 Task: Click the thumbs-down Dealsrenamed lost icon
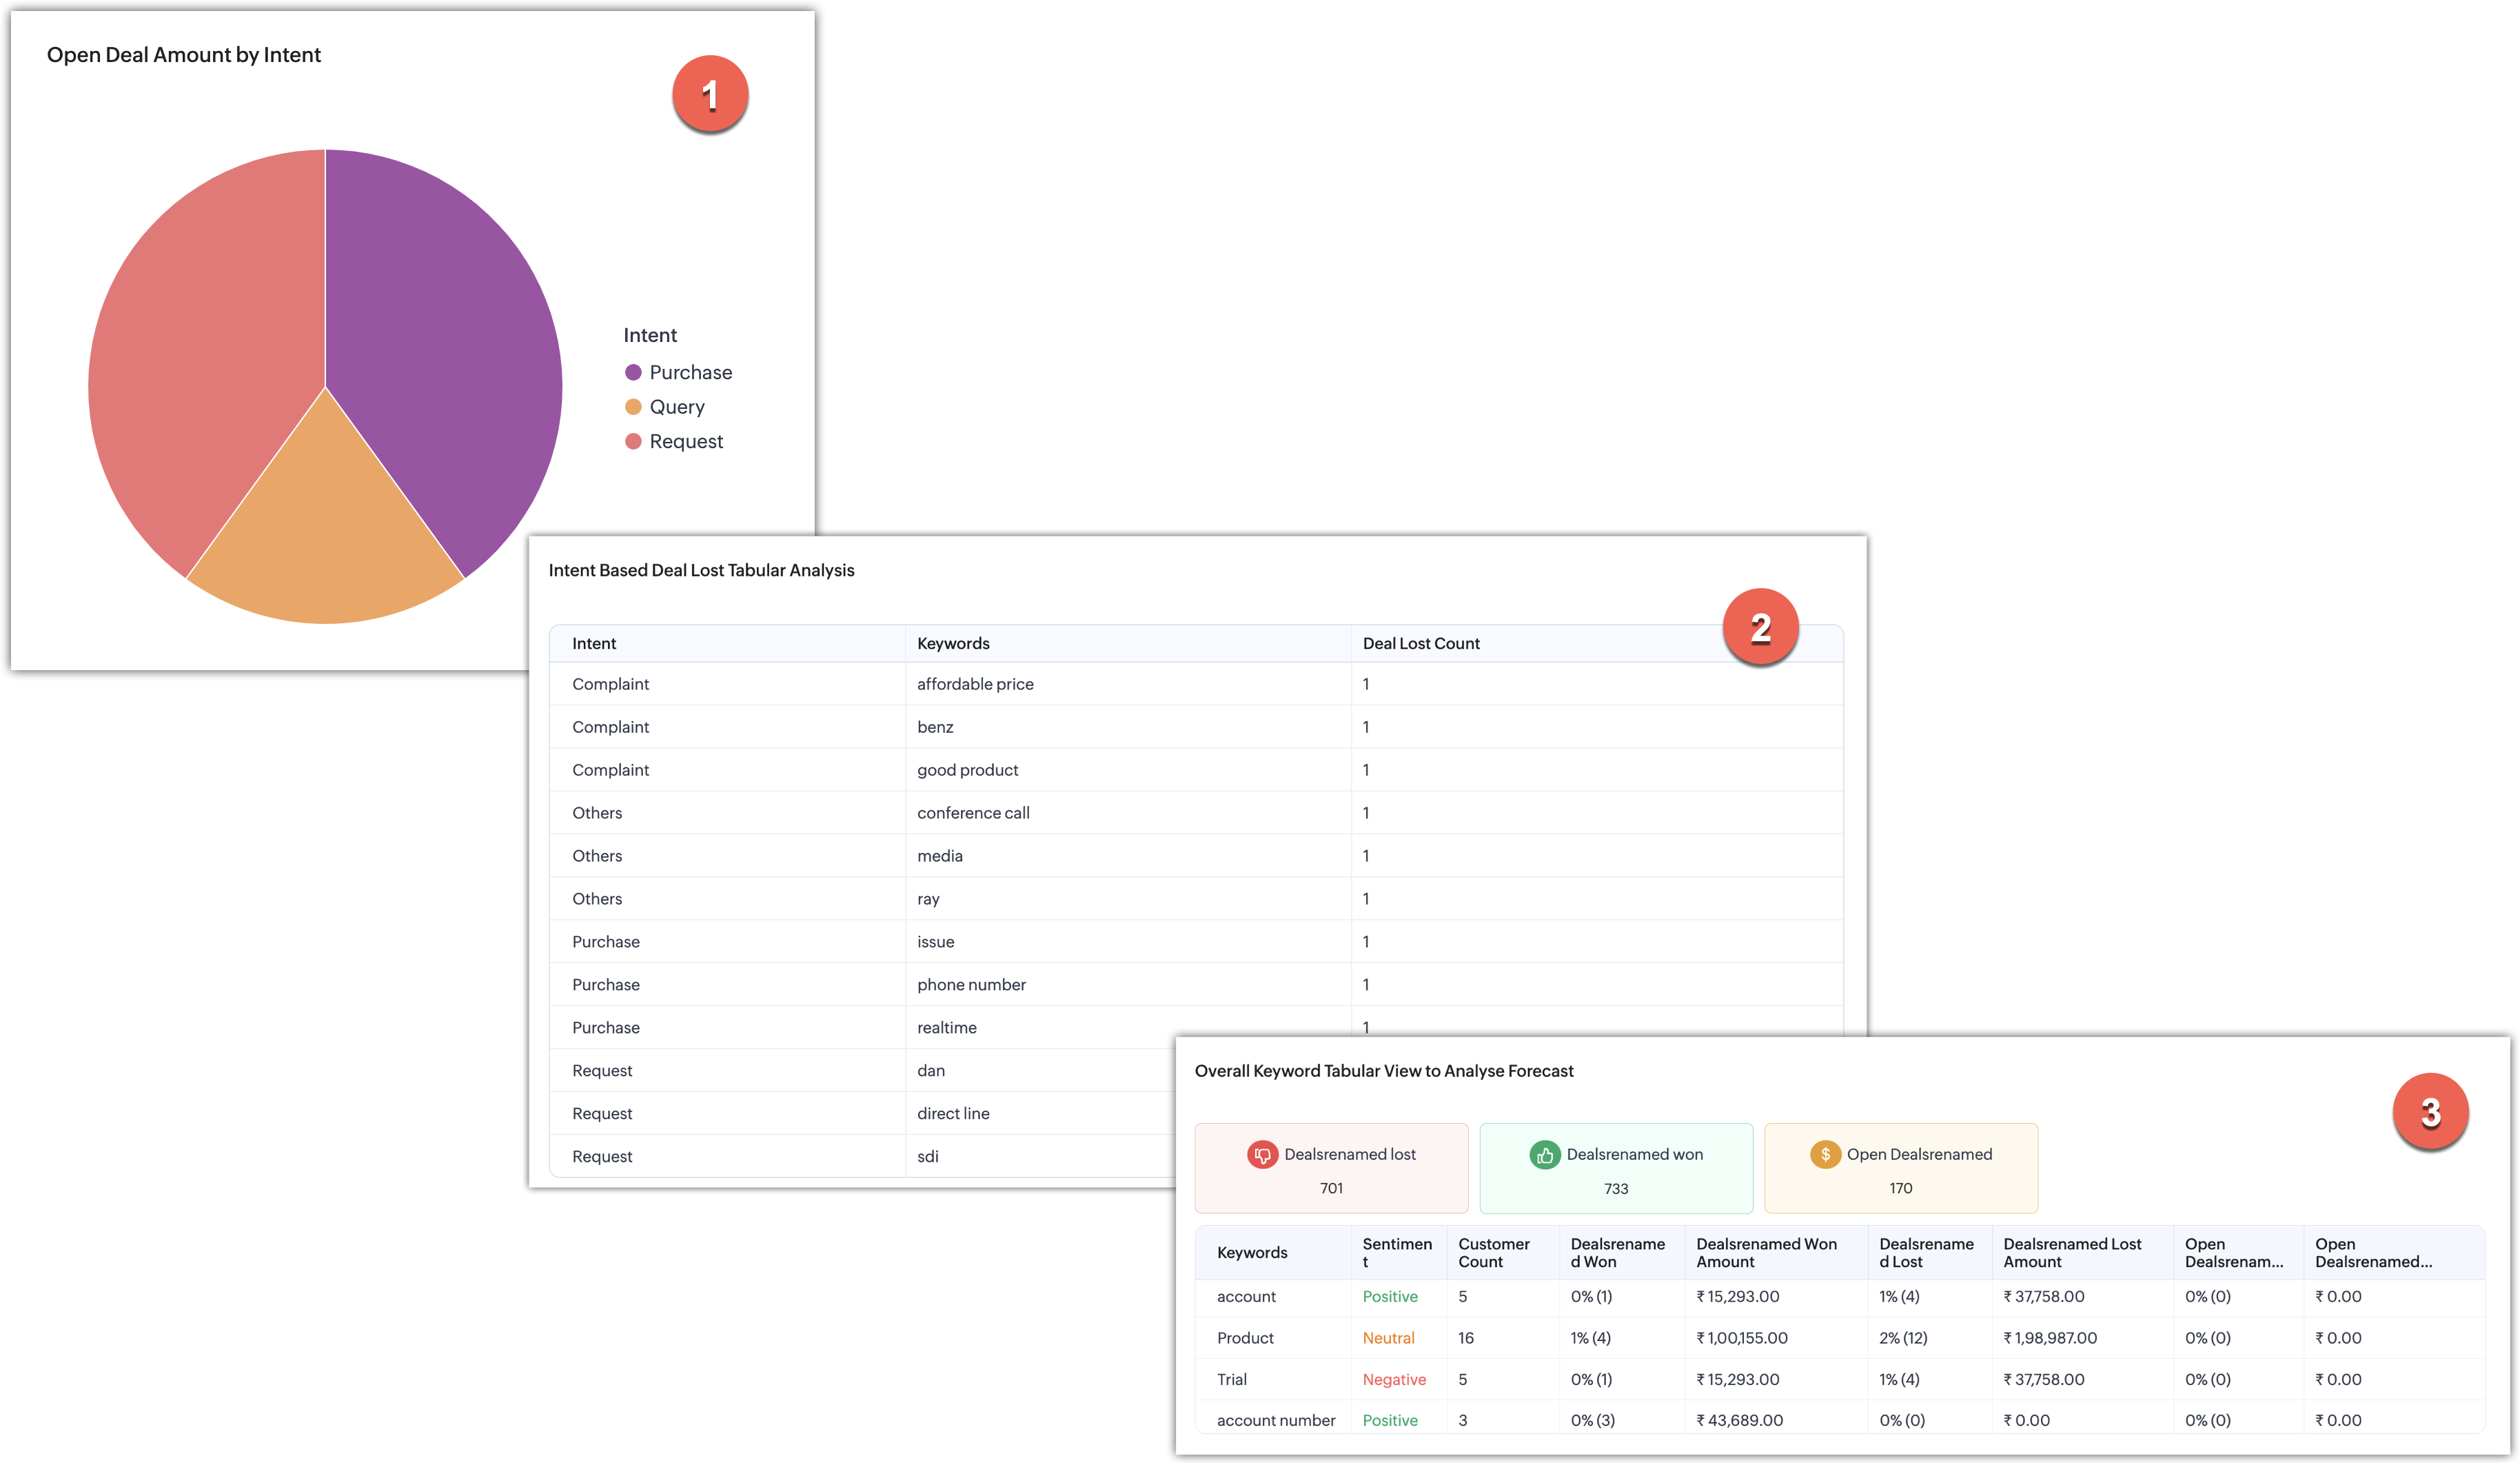1262,1154
